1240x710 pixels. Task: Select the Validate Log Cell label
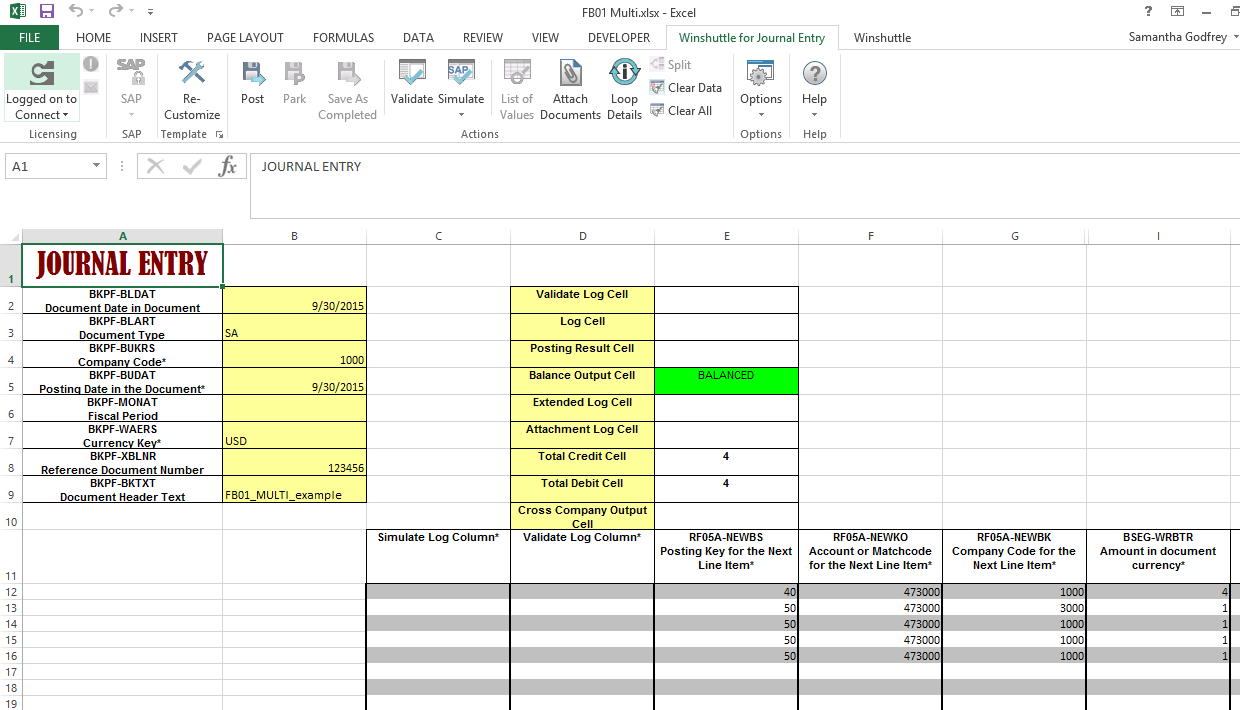pyautogui.click(x=582, y=300)
